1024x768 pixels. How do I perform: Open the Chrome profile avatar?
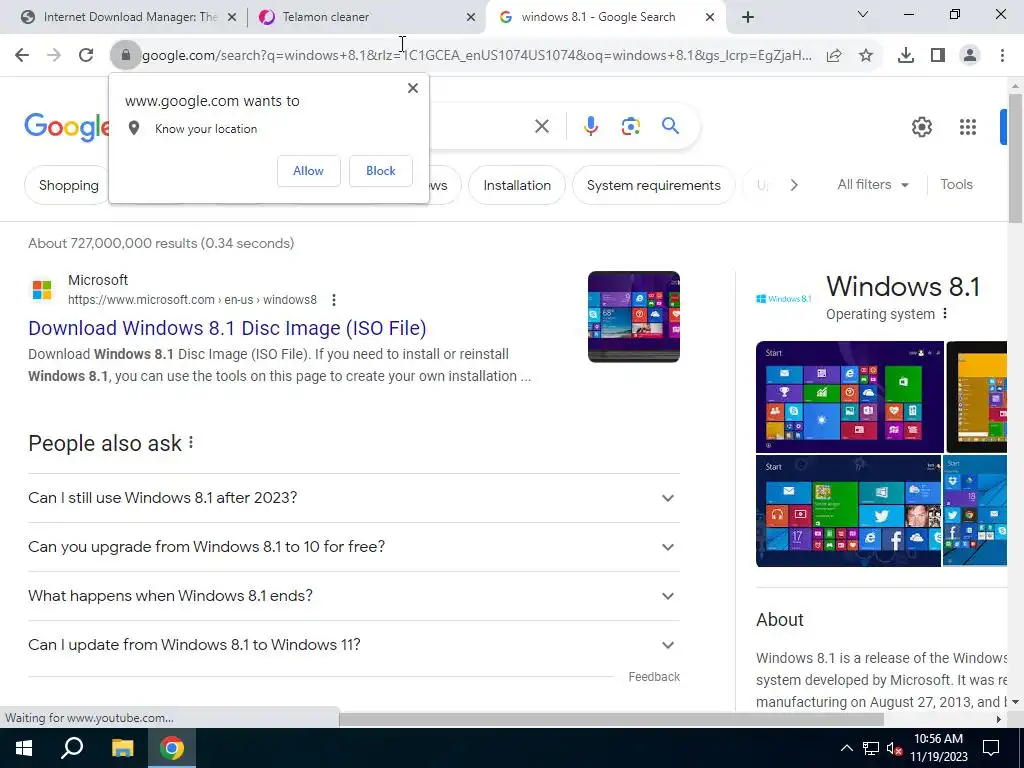(x=970, y=56)
